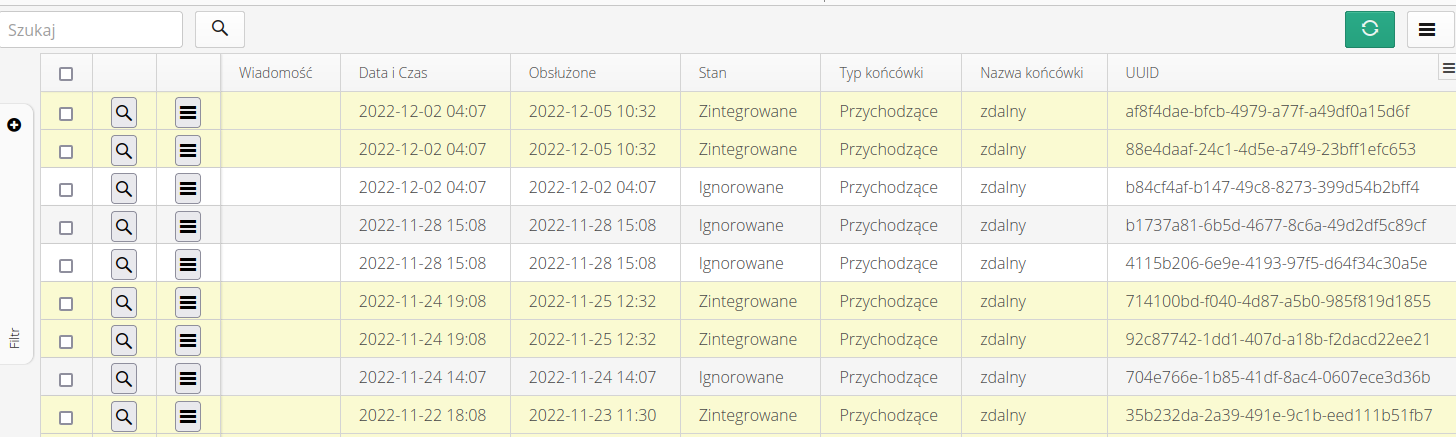
Task: Click the UUID column header
Action: click(x=1142, y=73)
